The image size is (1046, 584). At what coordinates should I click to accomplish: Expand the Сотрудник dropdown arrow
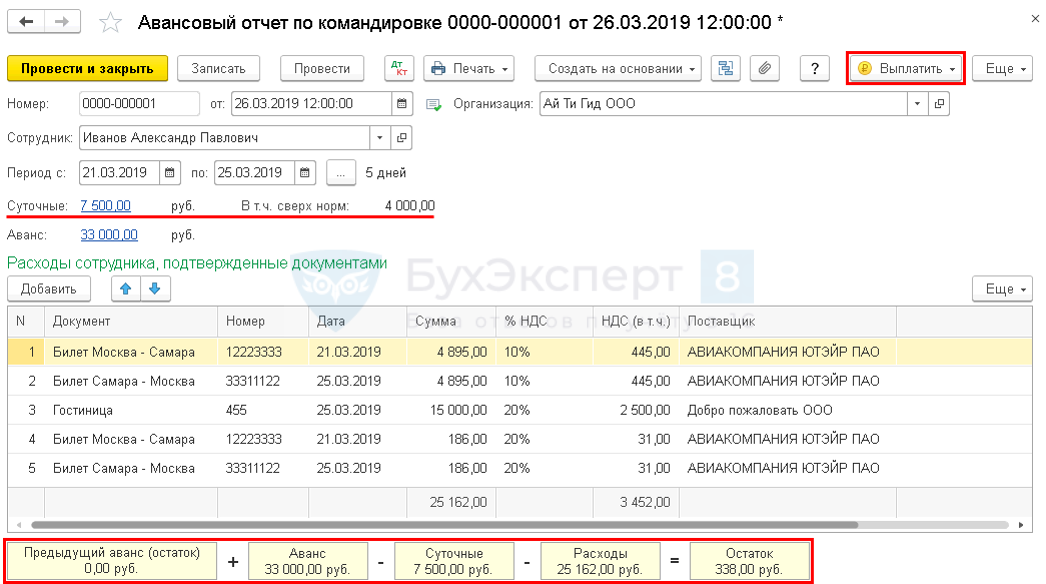[380, 137]
